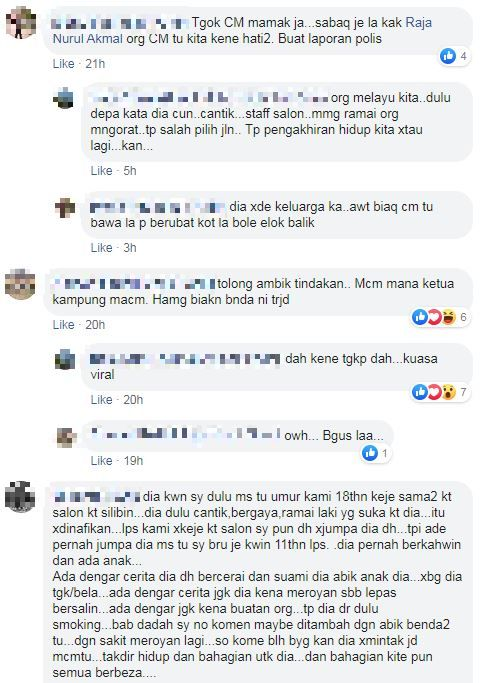This screenshot has width=490, height=683.
Task: Like the 'dah kene tgkp dah...kuasa viral' reply
Action: pyautogui.click(x=101, y=400)
